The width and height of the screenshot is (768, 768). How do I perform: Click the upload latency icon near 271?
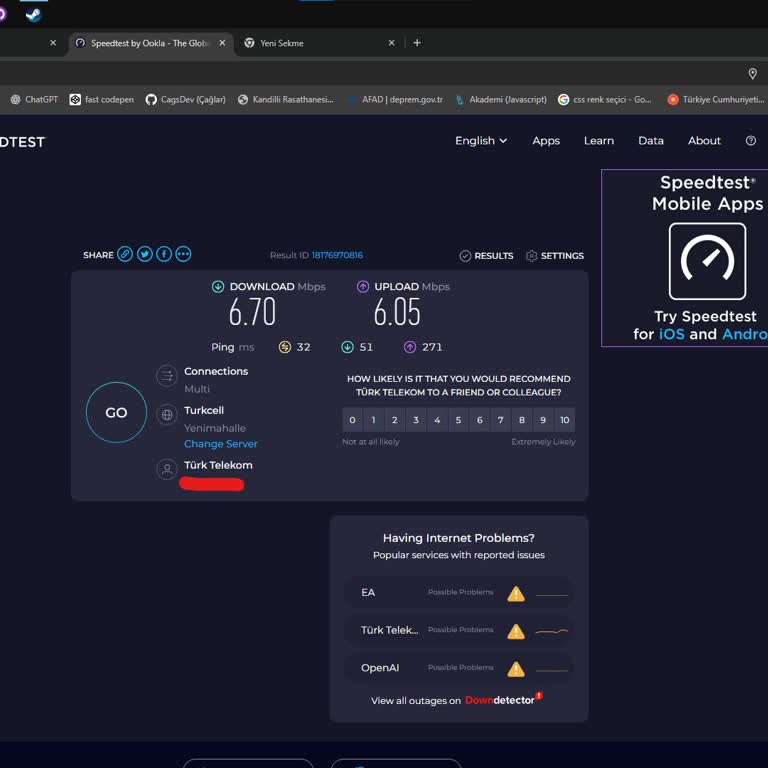tap(410, 347)
